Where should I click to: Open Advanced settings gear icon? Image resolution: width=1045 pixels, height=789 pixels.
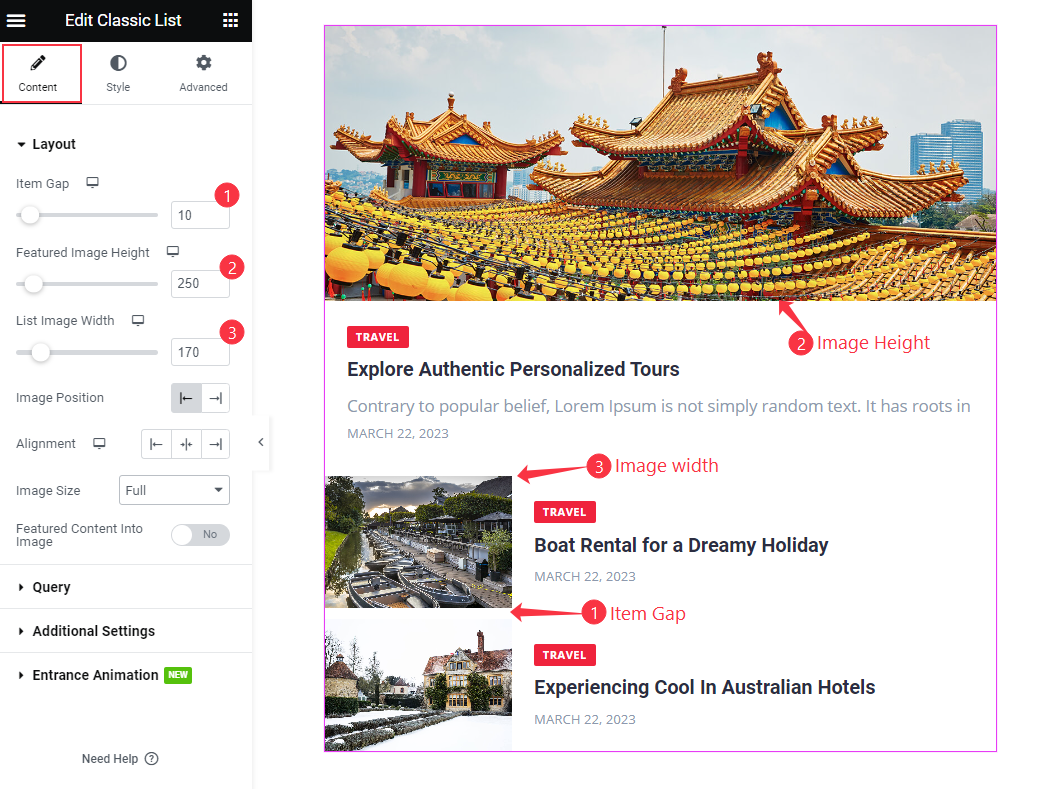click(203, 62)
